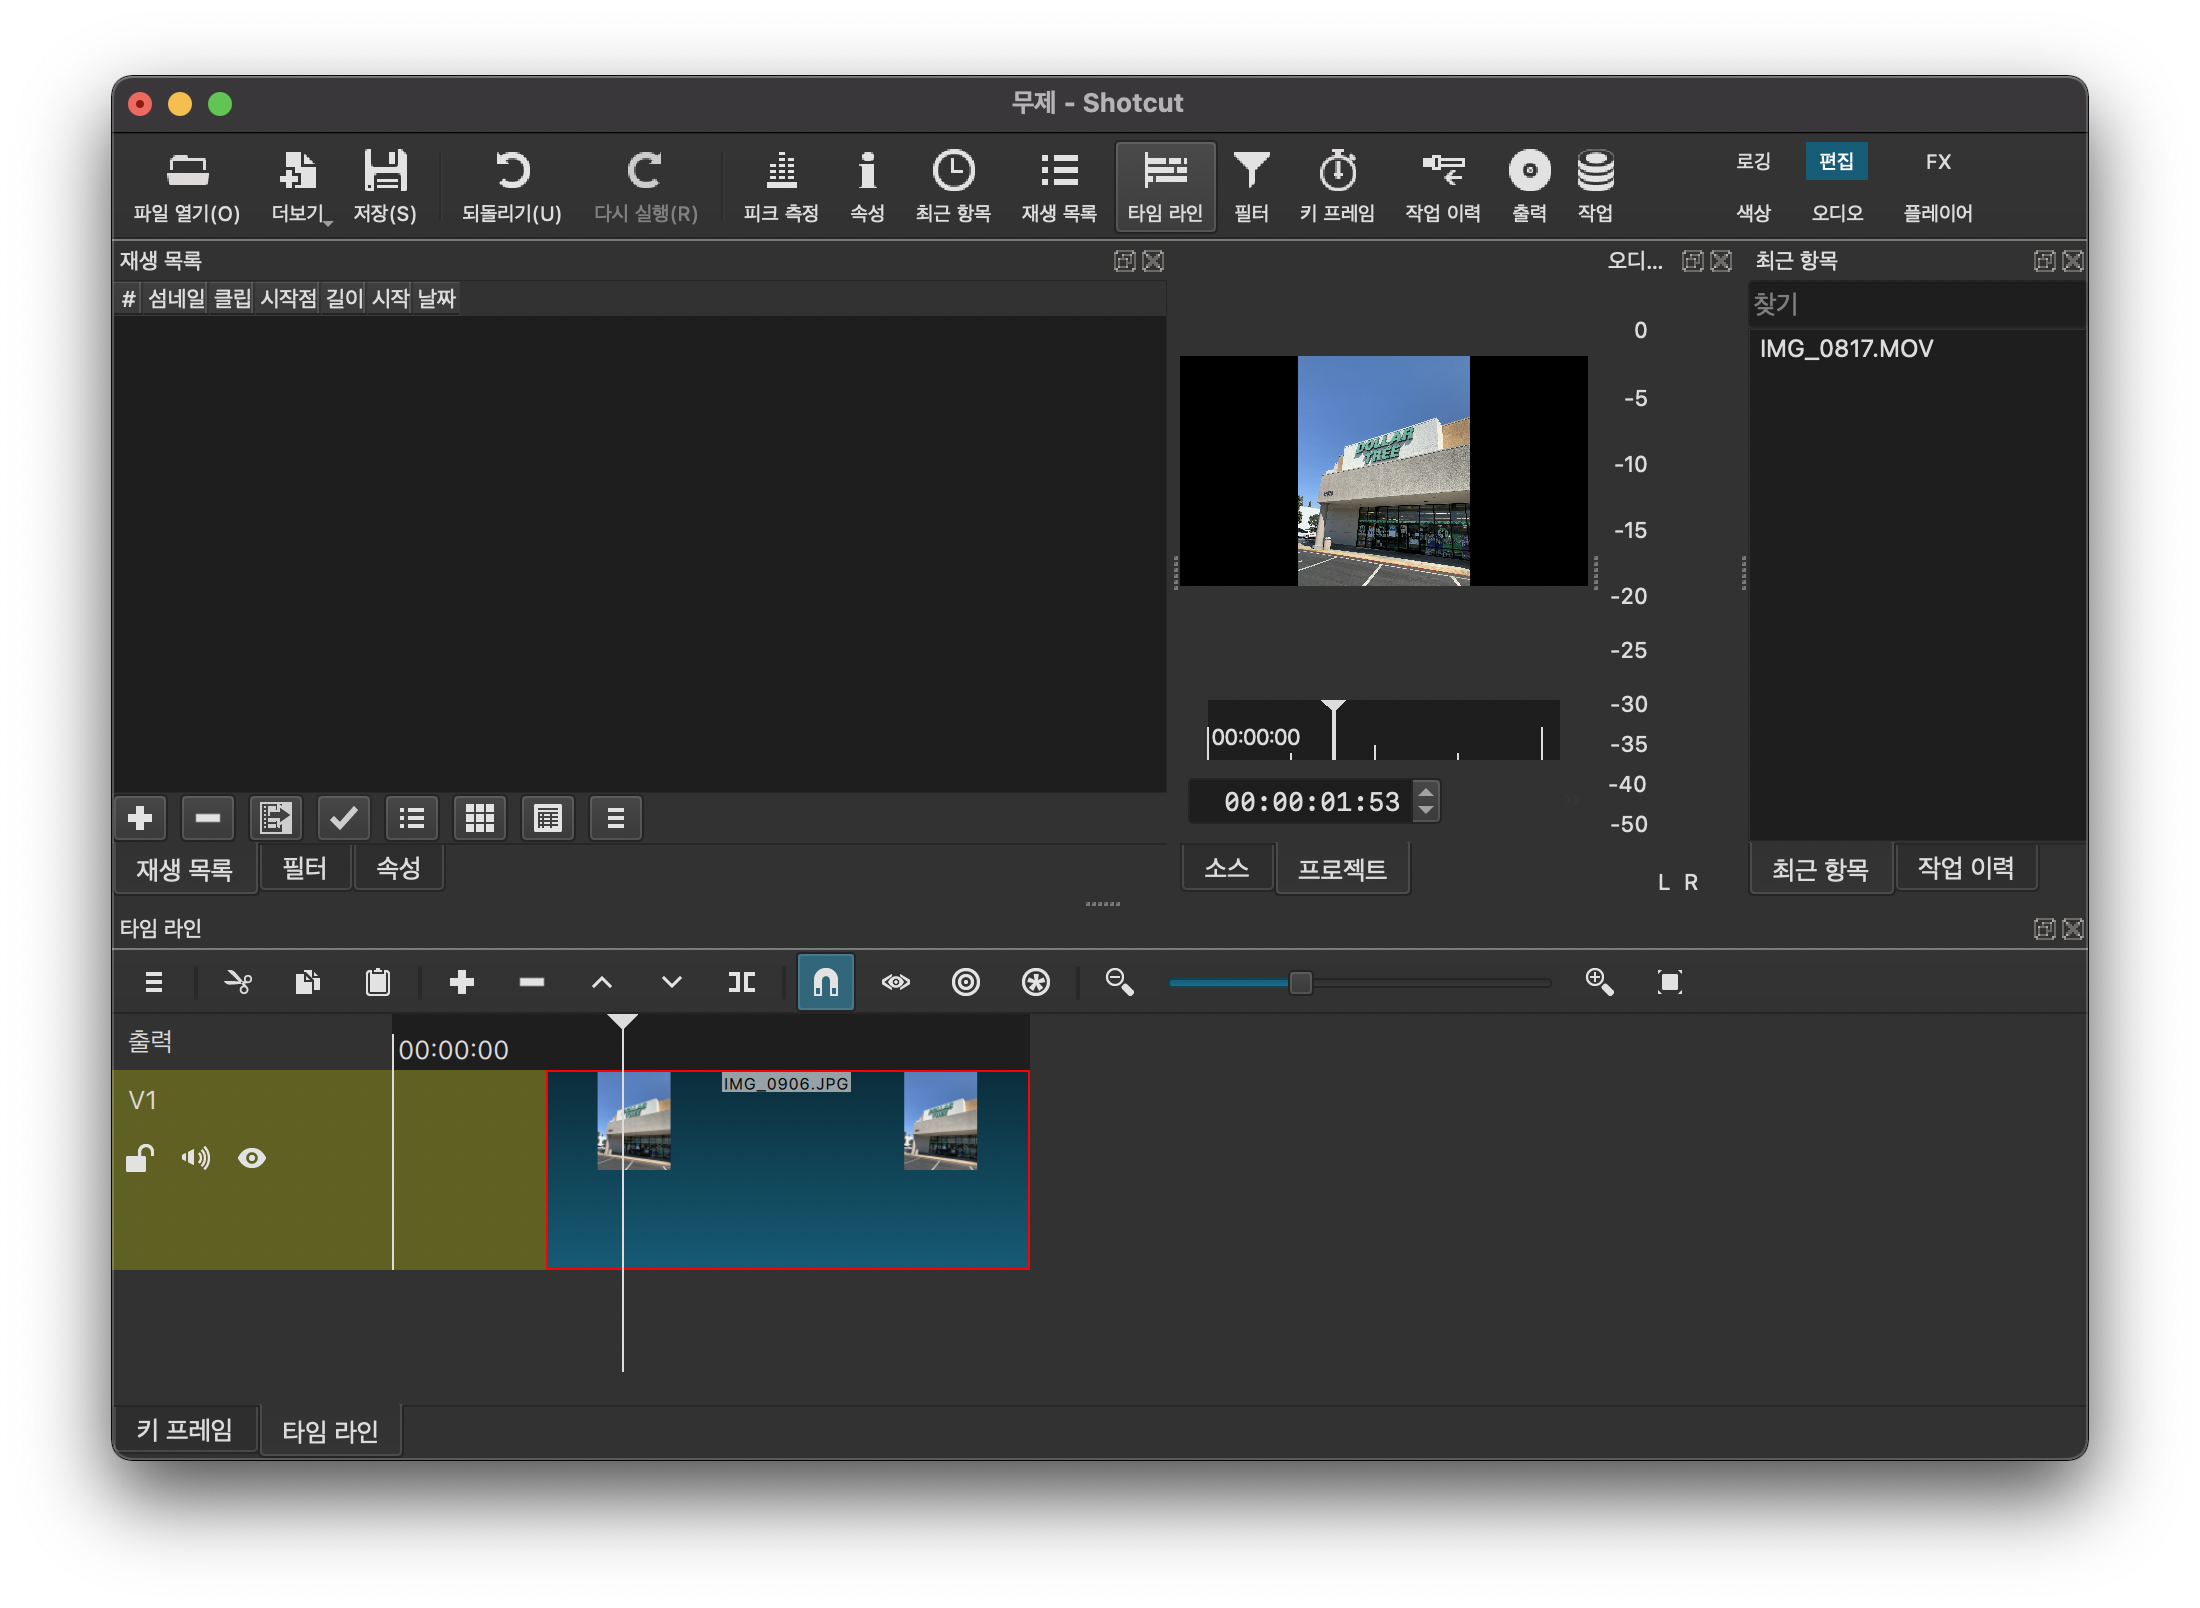This screenshot has width=2200, height=1608.
Task: Open a file with 파일 열기(O)
Action: (x=187, y=187)
